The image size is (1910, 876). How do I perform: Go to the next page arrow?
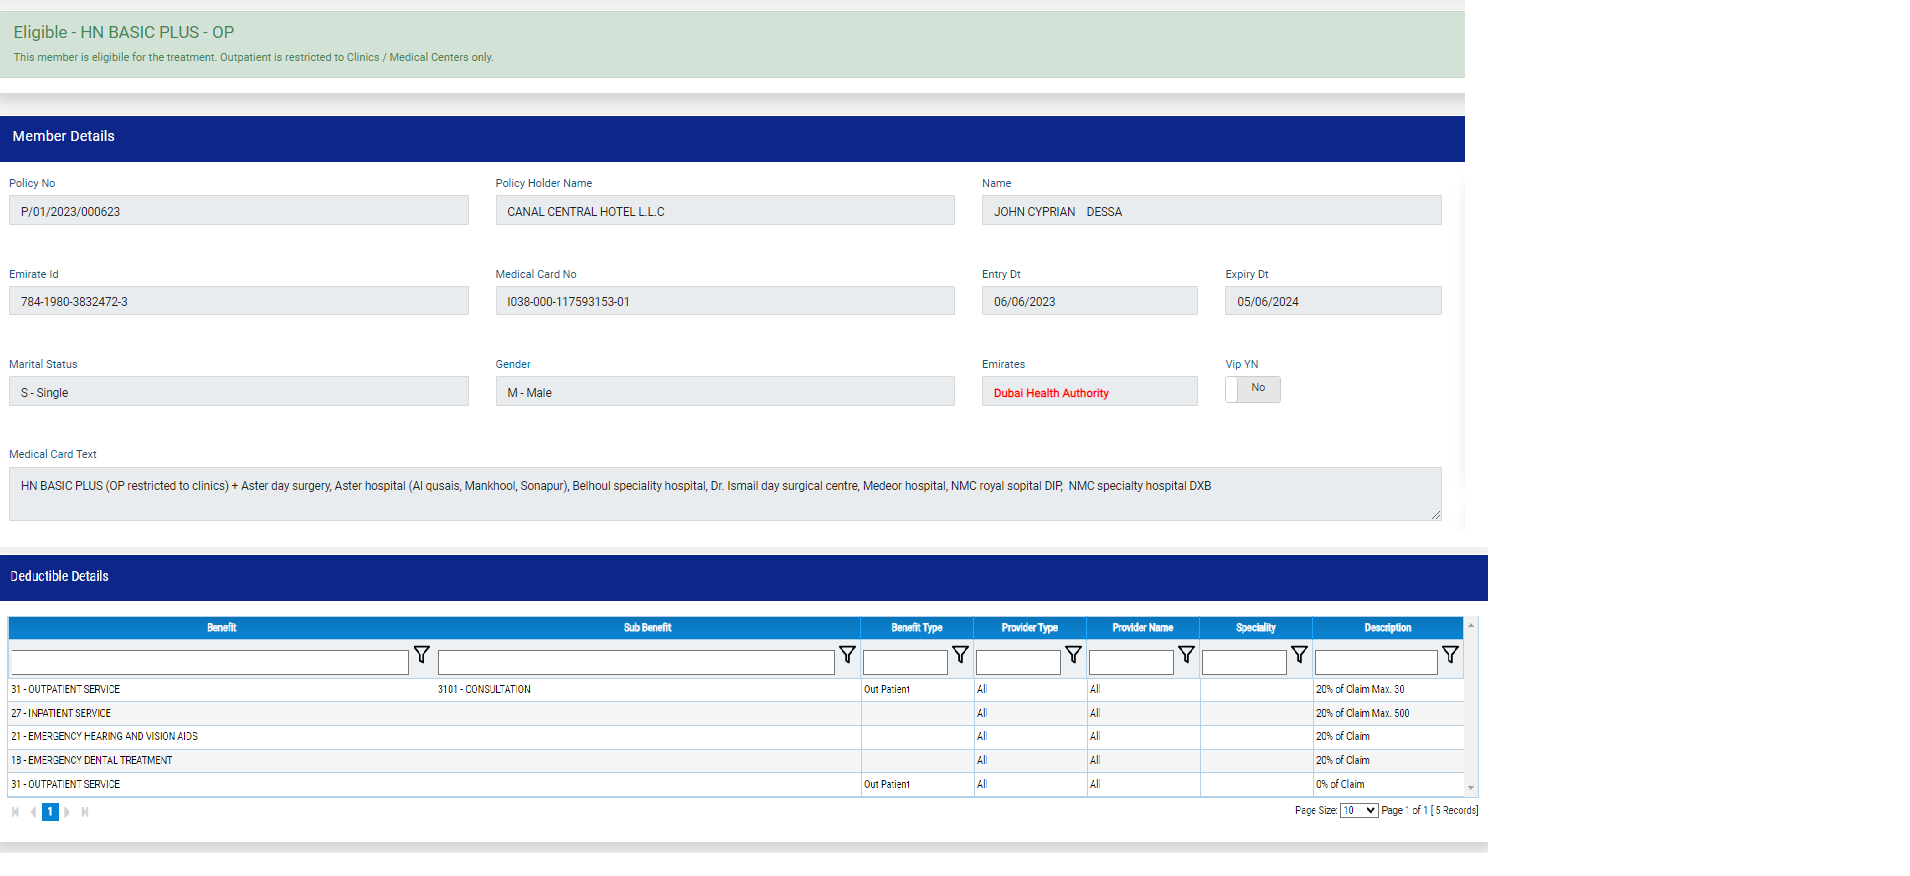pos(68,812)
